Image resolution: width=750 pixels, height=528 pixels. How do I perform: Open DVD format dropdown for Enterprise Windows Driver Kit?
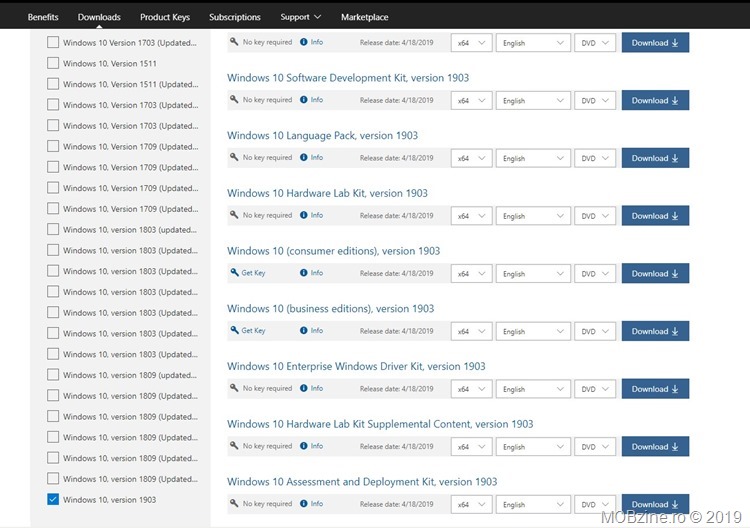tap(595, 389)
